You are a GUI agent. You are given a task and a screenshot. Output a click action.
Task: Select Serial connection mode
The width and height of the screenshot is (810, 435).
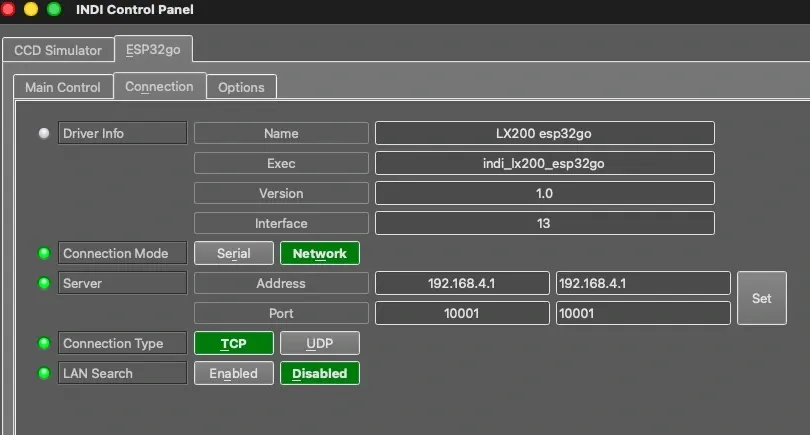pos(233,253)
